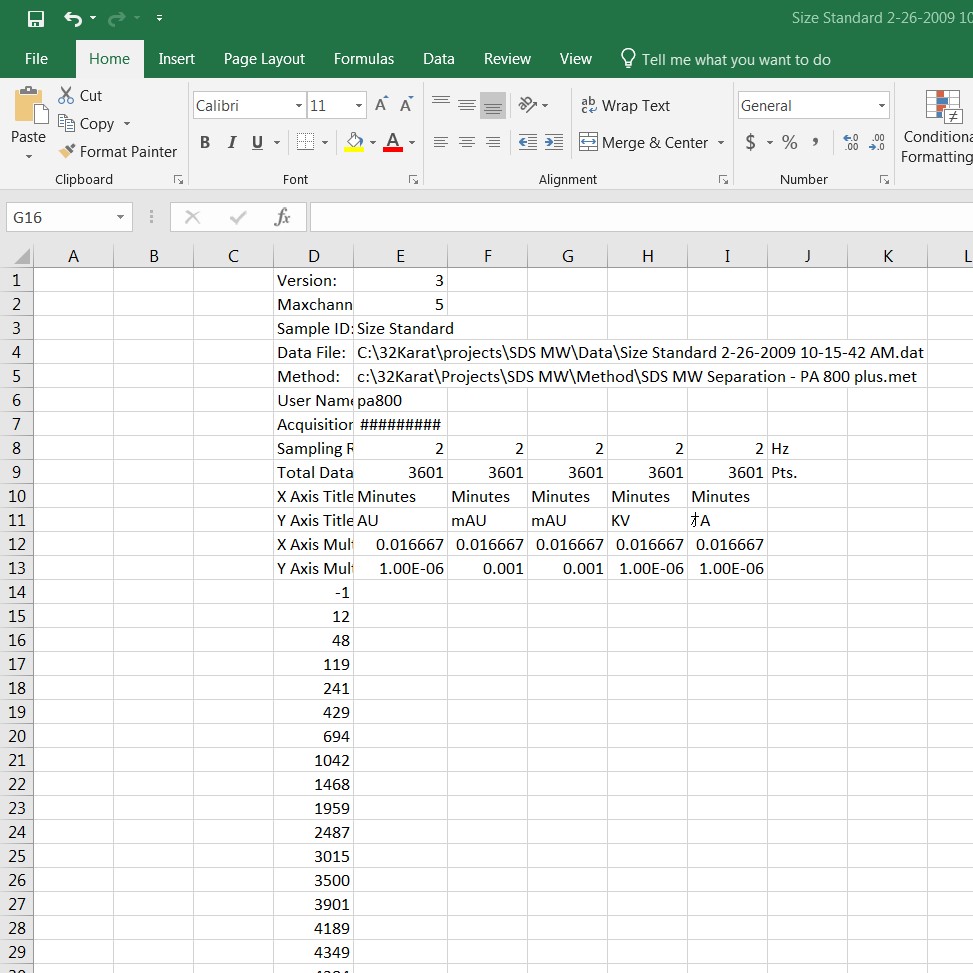Align text to the left
Screen dimensions: 973x973
coord(441,143)
